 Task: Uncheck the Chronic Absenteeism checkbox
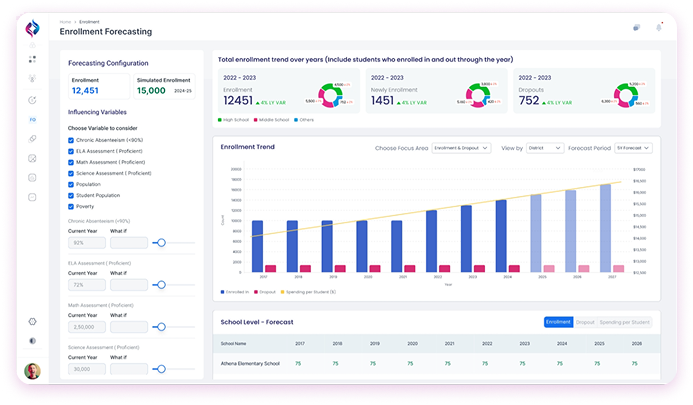click(71, 141)
